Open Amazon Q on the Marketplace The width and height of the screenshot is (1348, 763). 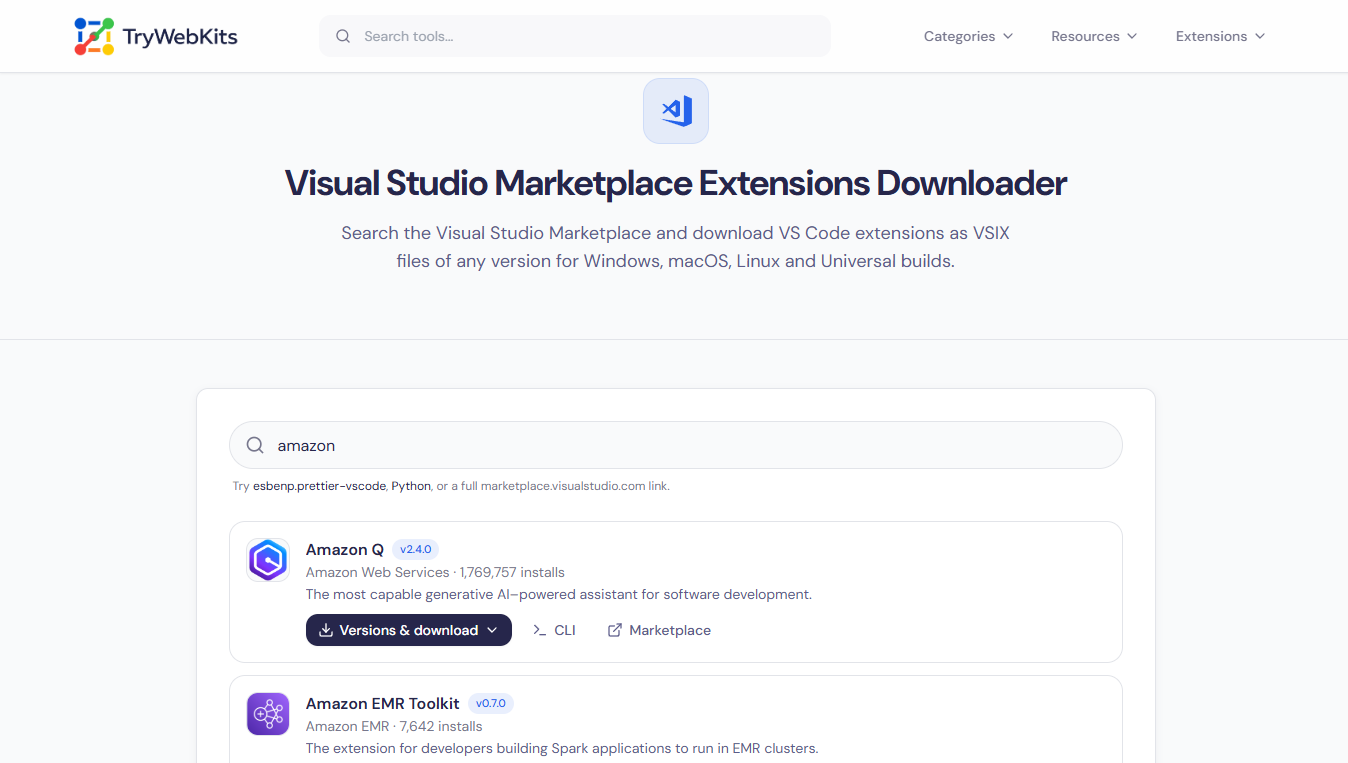pyautogui.click(x=659, y=630)
